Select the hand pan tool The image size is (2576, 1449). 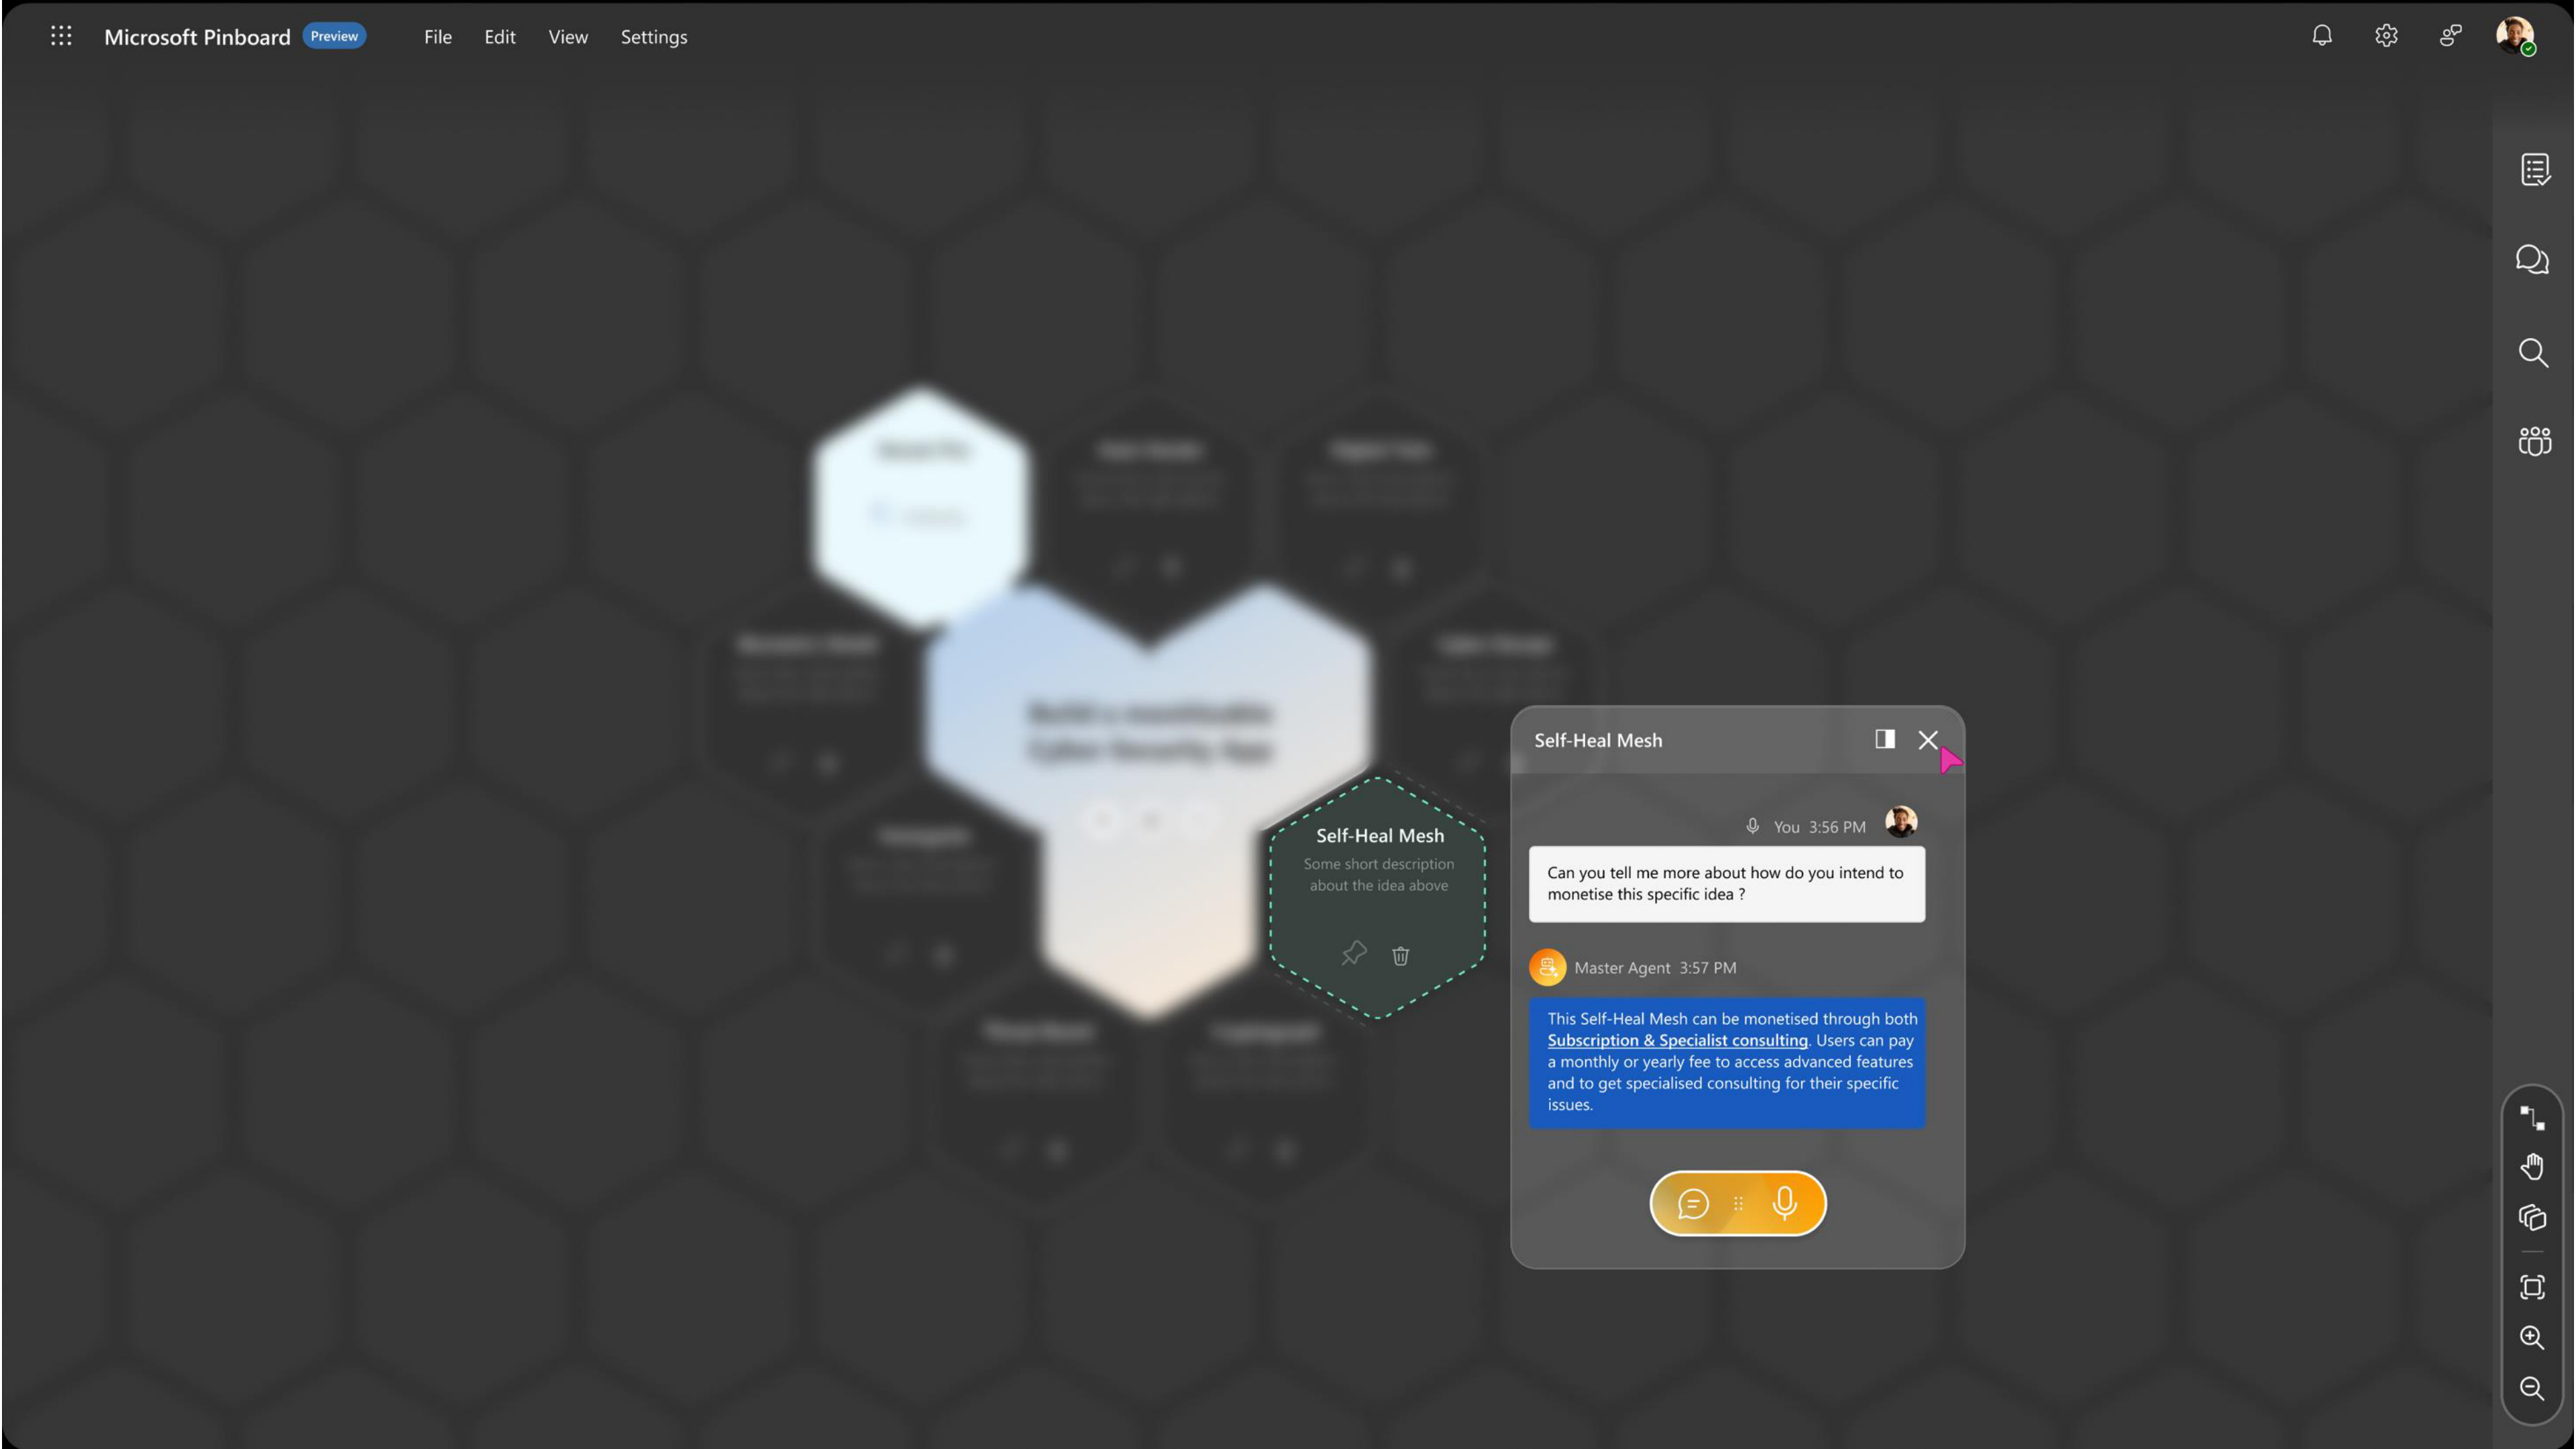tap(2531, 1166)
